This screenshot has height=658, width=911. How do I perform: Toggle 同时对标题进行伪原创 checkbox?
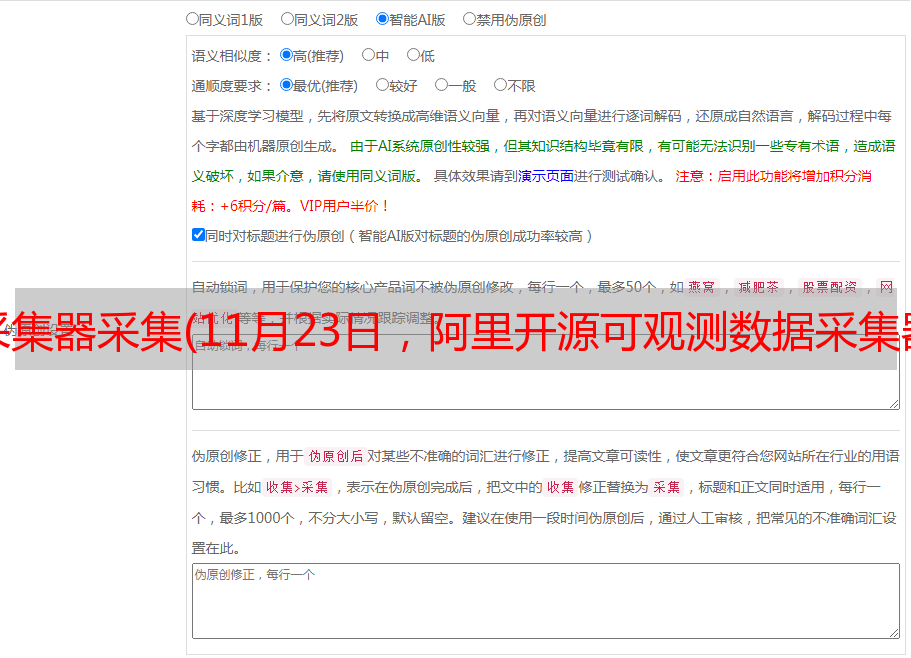(x=198, y=235)
